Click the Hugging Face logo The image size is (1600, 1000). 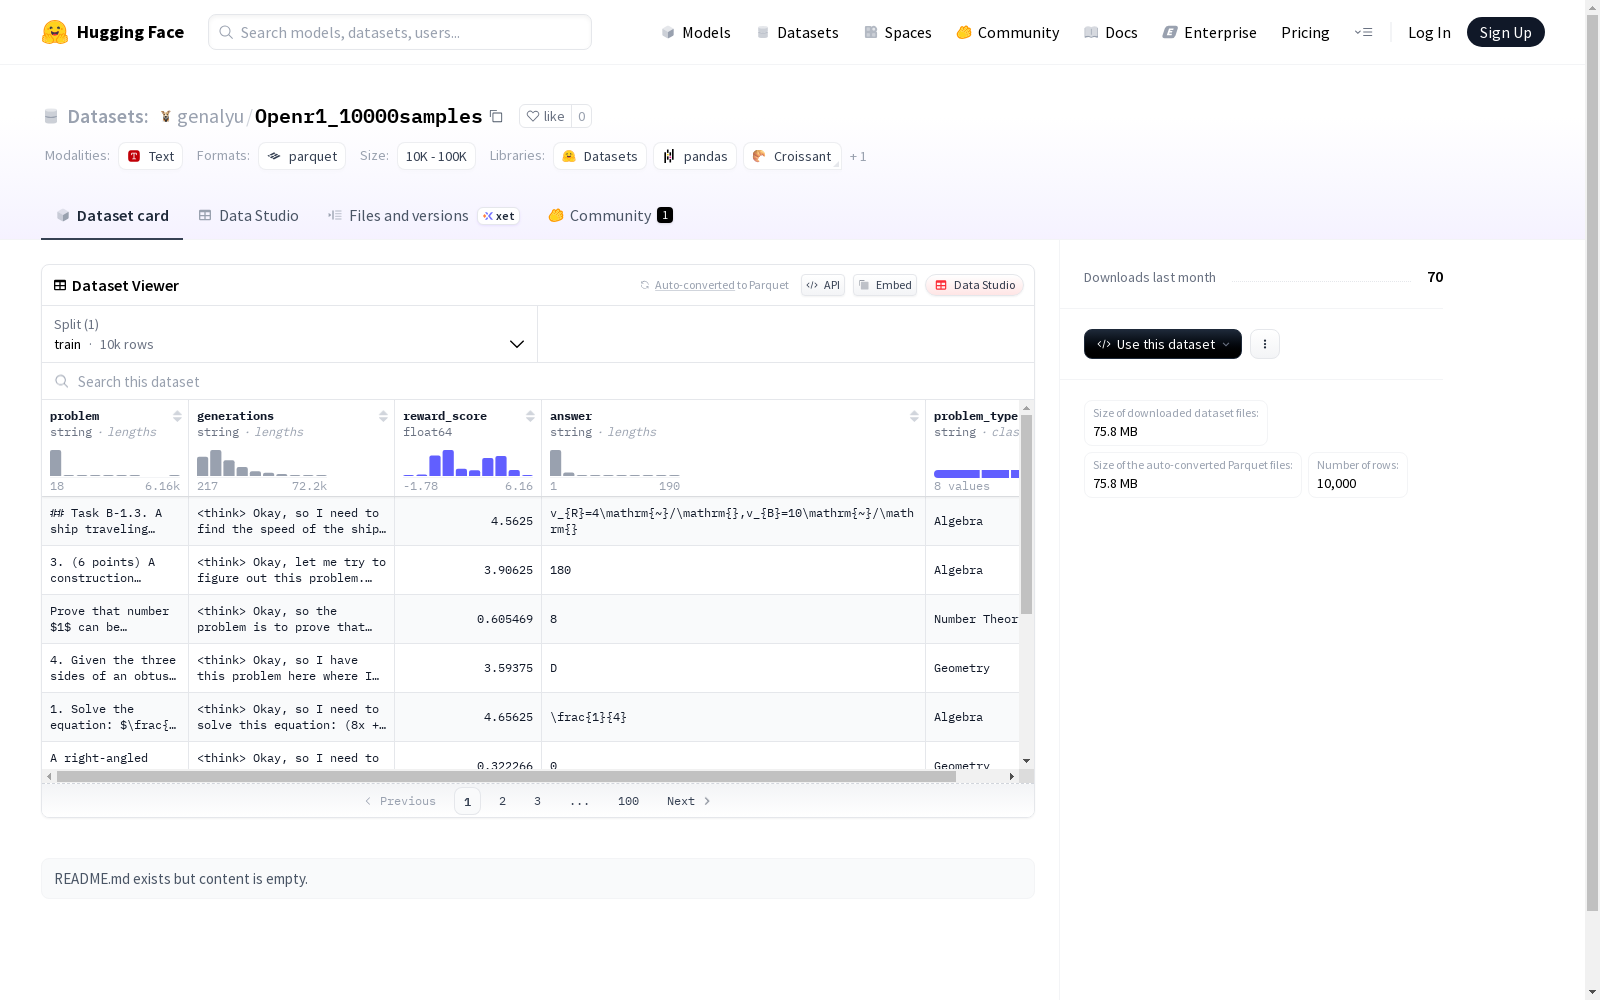(112, 32)
